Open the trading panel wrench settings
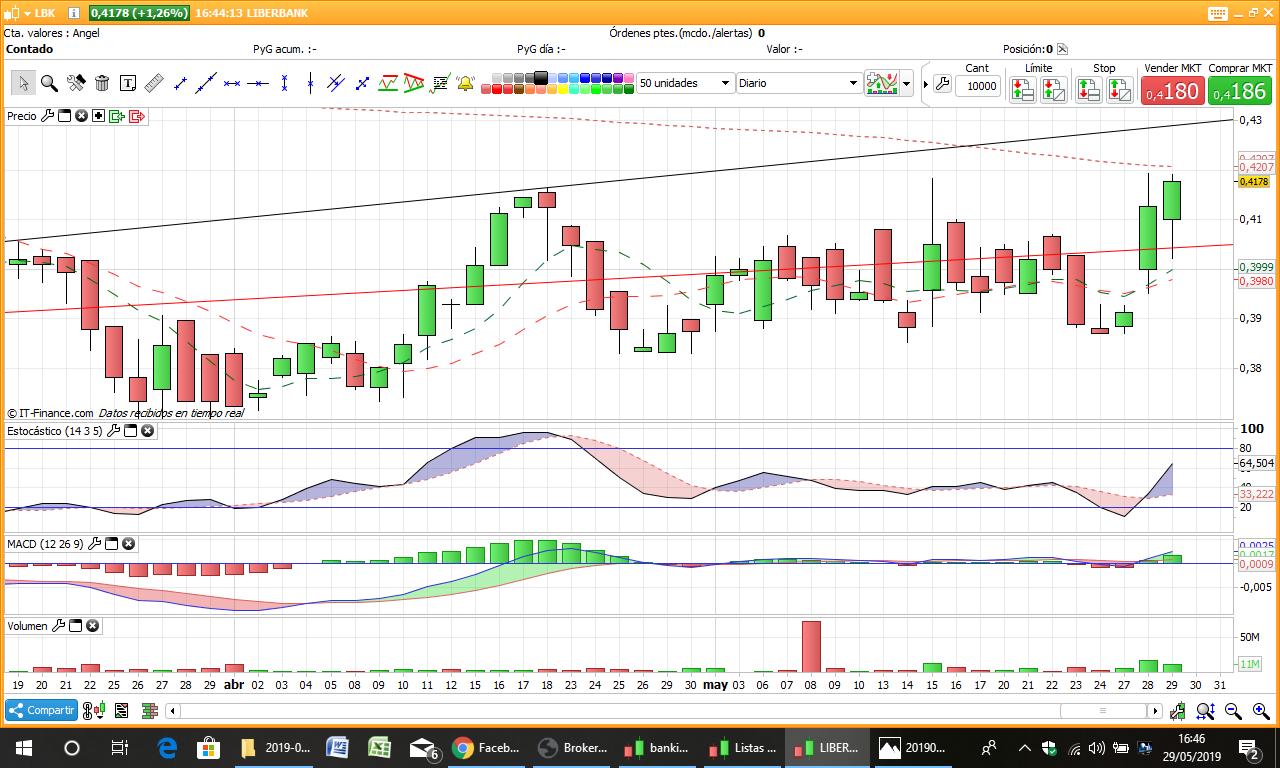Image resolution: width=1280 pixels, height=768 pixels. pyautogui.click(x=942, y=85)
